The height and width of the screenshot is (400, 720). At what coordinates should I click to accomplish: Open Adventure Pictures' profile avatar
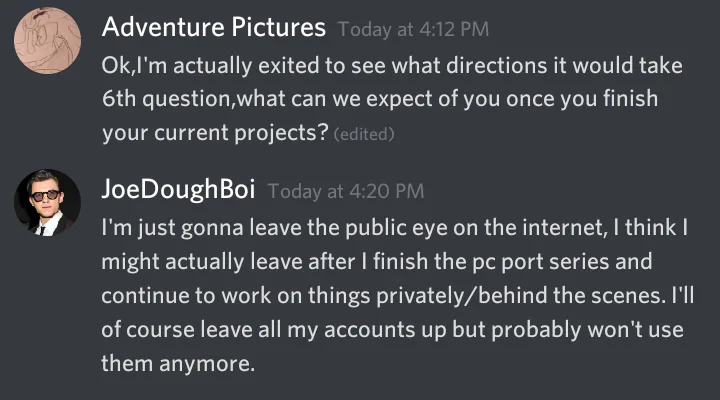pos(47,39)
